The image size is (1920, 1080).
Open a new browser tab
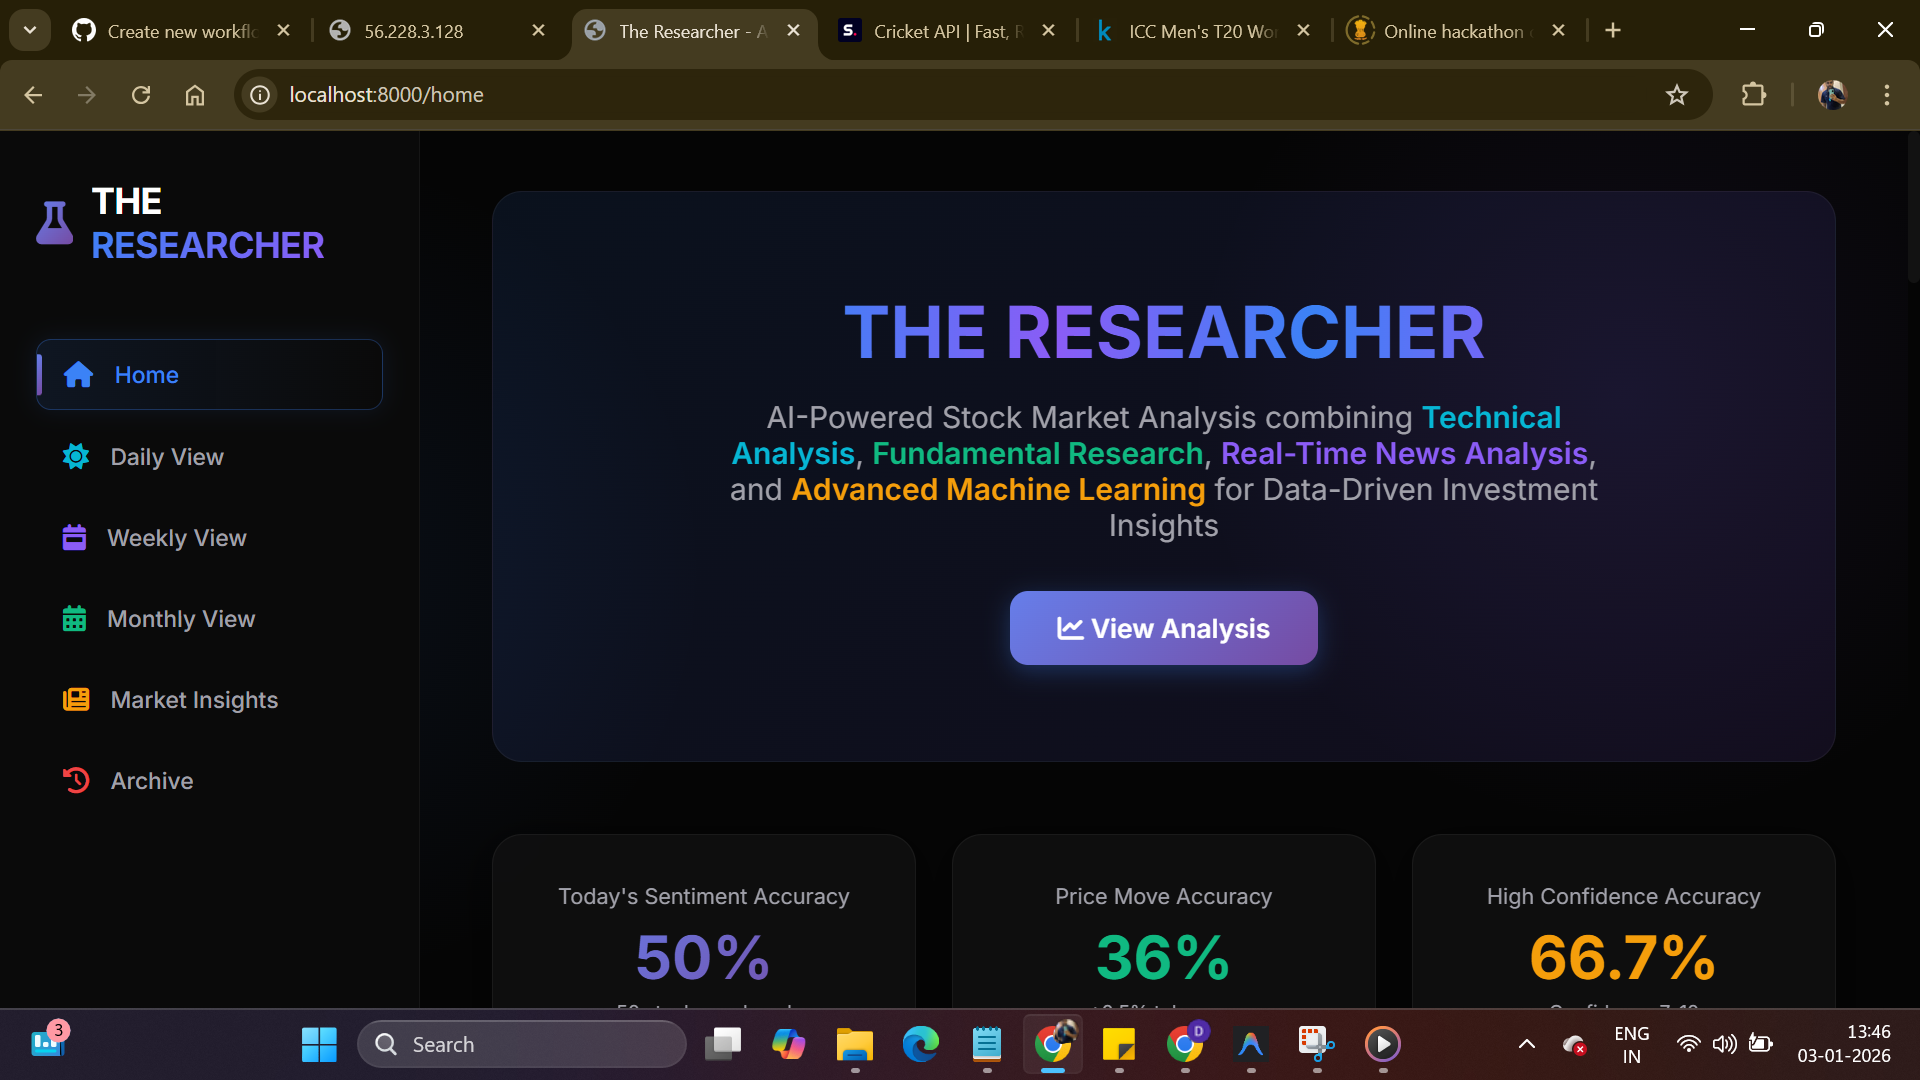pos(1613,31)
